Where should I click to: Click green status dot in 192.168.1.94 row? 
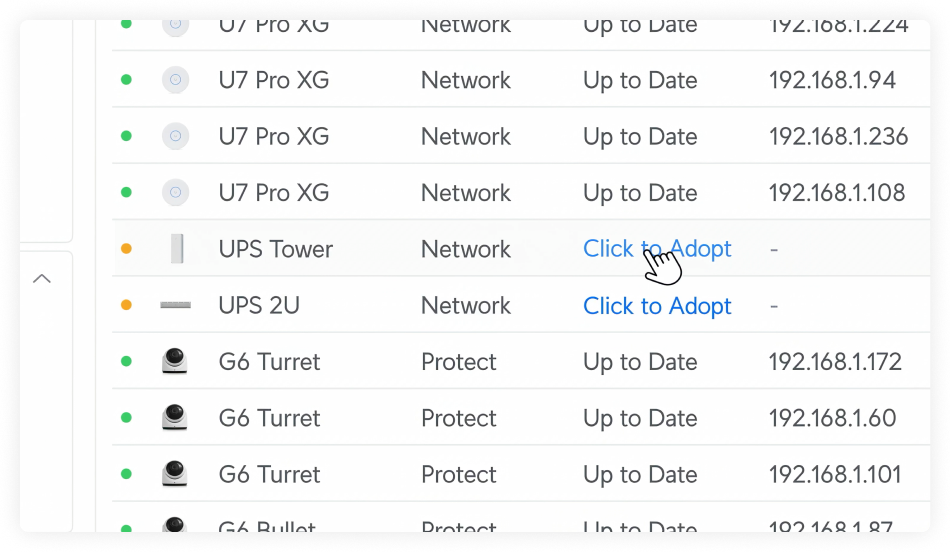(126, 80)
